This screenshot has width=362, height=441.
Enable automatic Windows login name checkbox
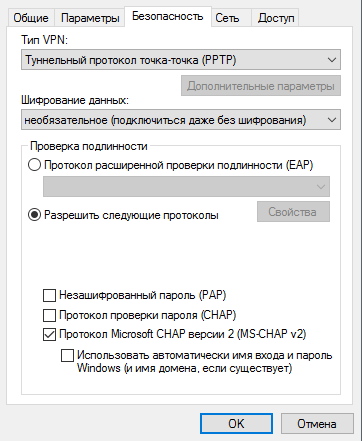(x=67, y=355)
